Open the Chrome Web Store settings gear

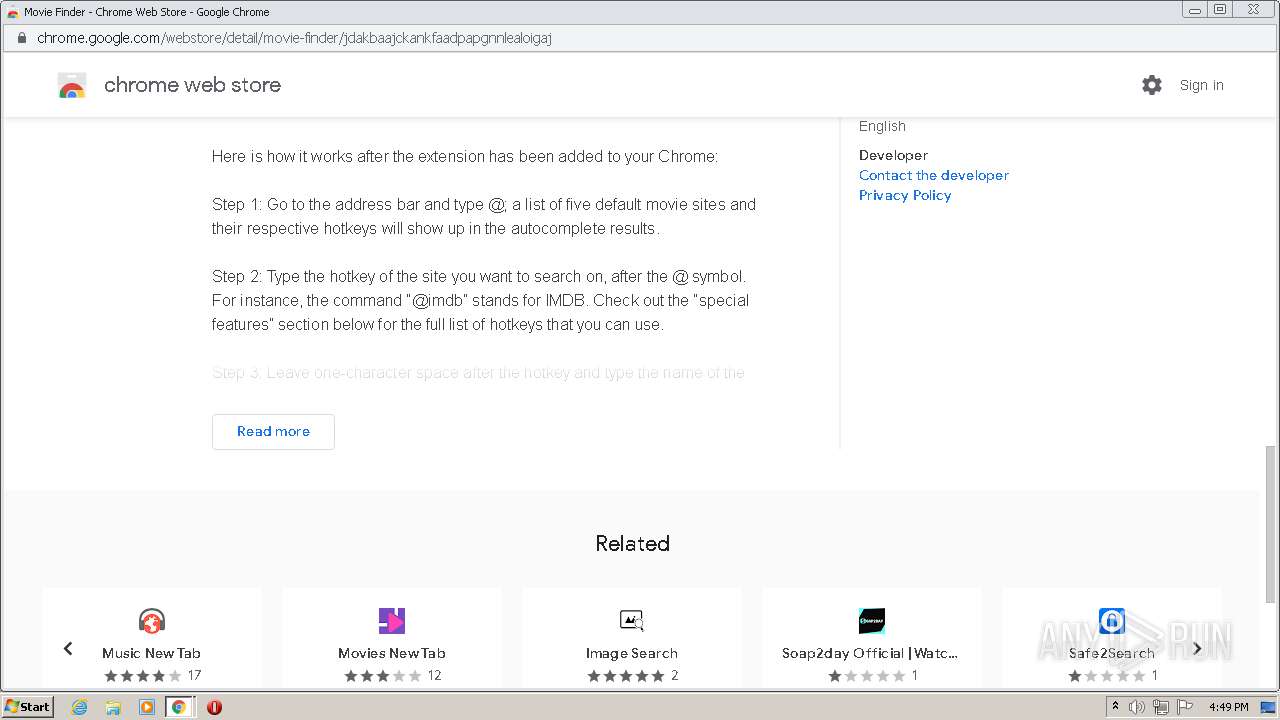(1152, 85)
